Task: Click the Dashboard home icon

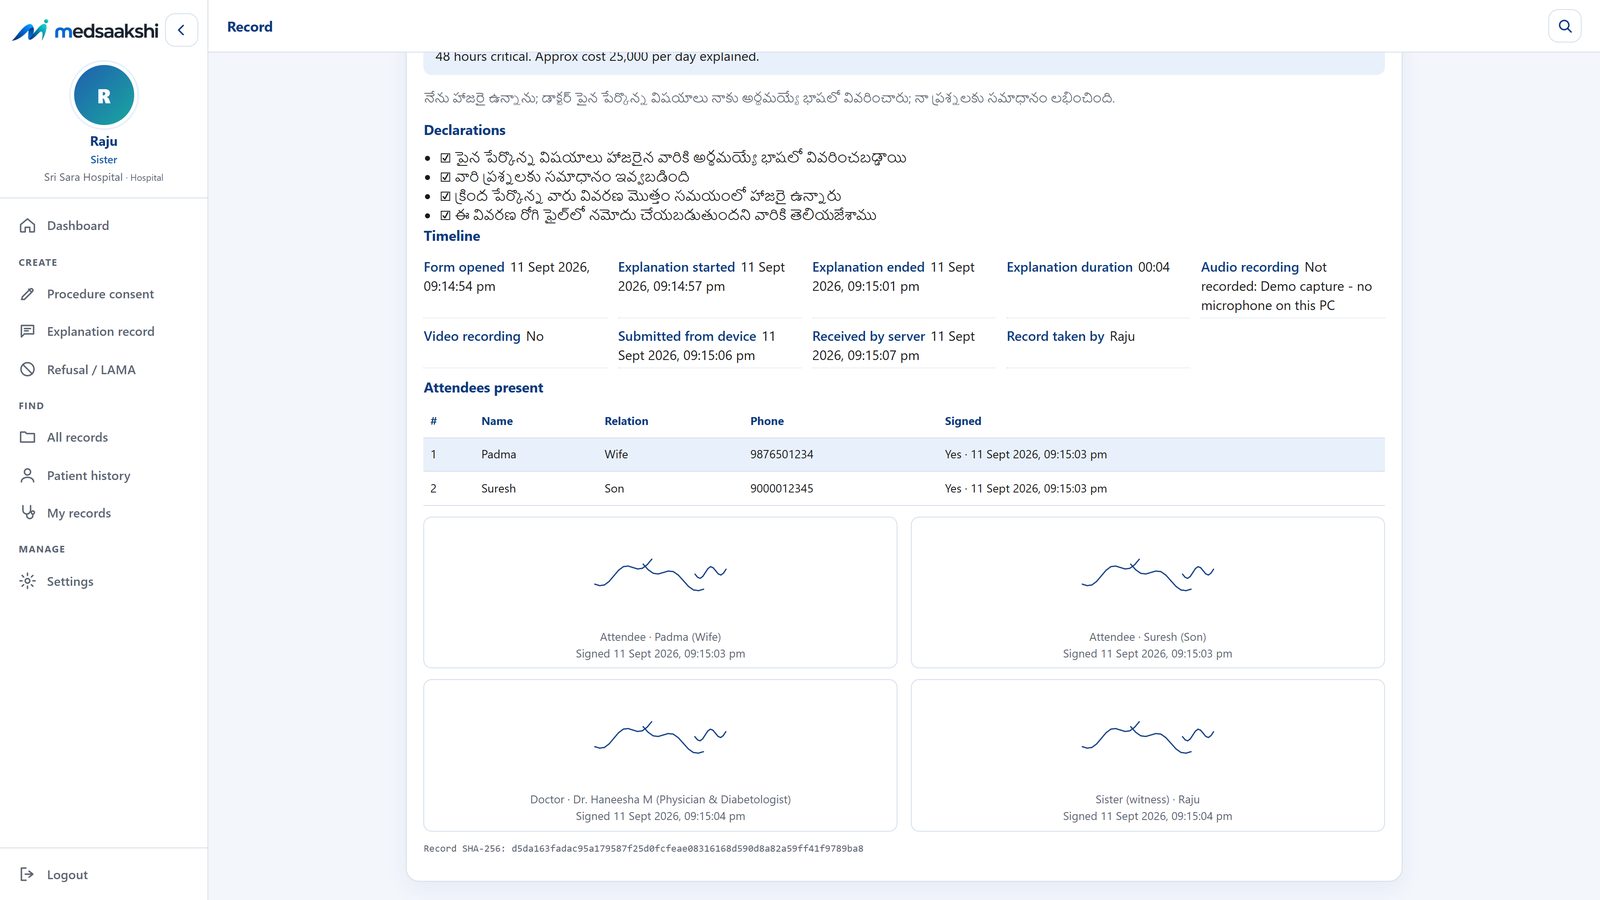Action: coord(28,226)
